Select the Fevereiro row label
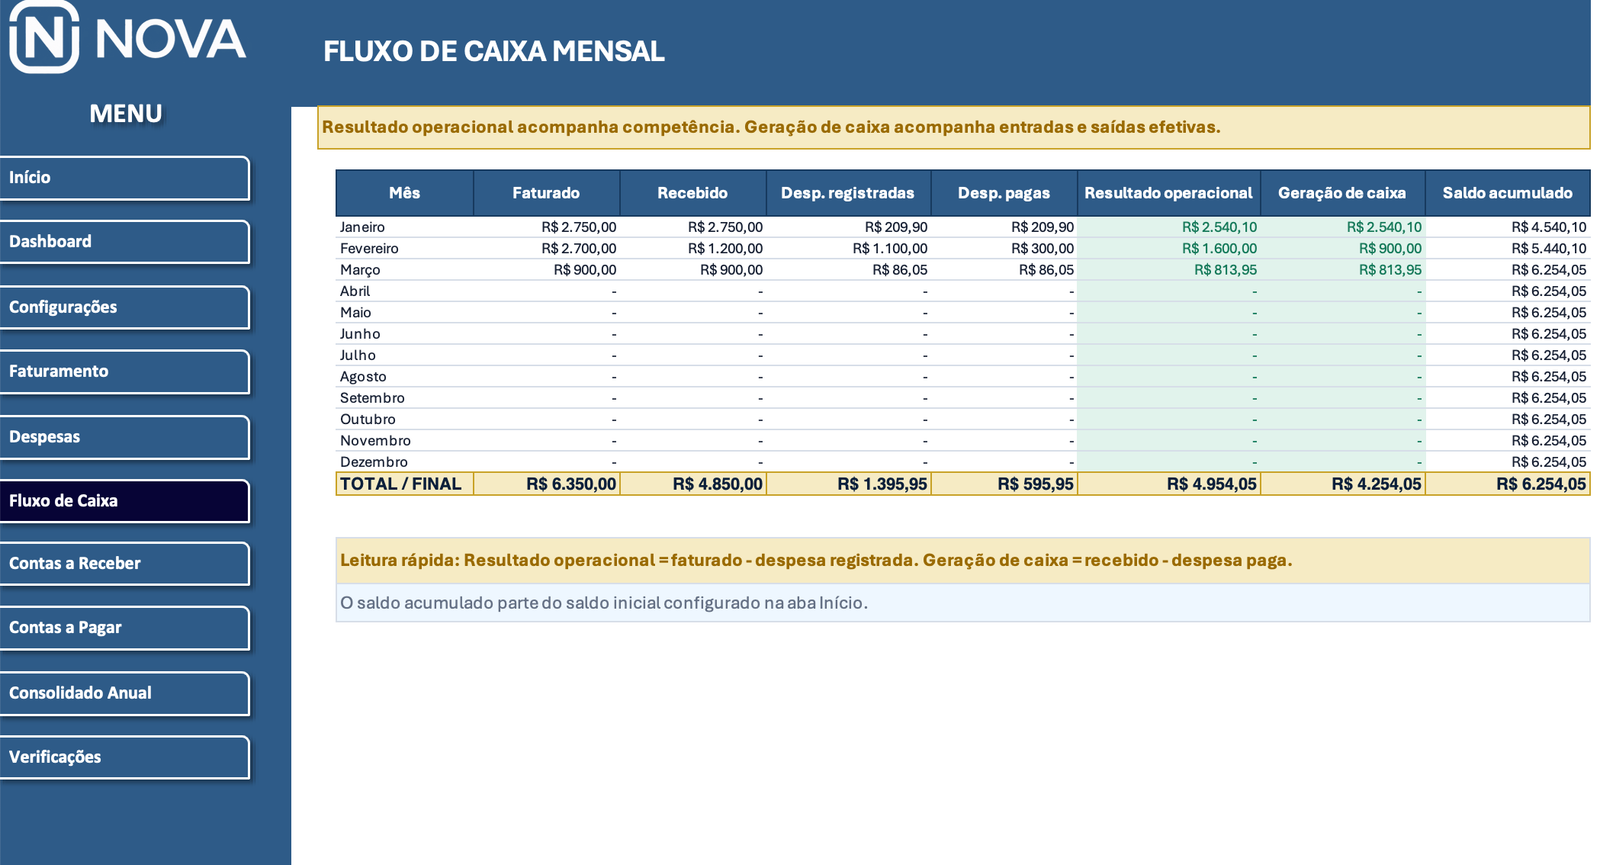The height and width of the screenshot is (865, 1600). (x=369, y=249)
